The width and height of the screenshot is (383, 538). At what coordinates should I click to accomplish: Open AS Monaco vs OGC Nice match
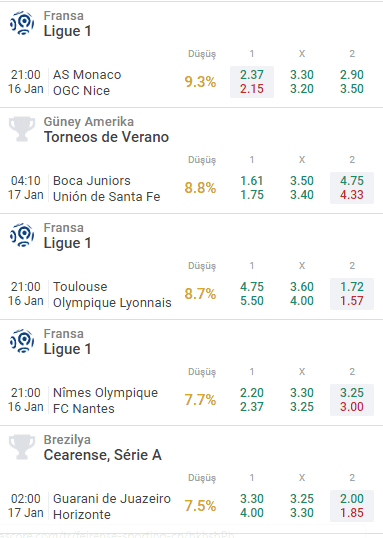pyautogui.click(x=87, y=83)
